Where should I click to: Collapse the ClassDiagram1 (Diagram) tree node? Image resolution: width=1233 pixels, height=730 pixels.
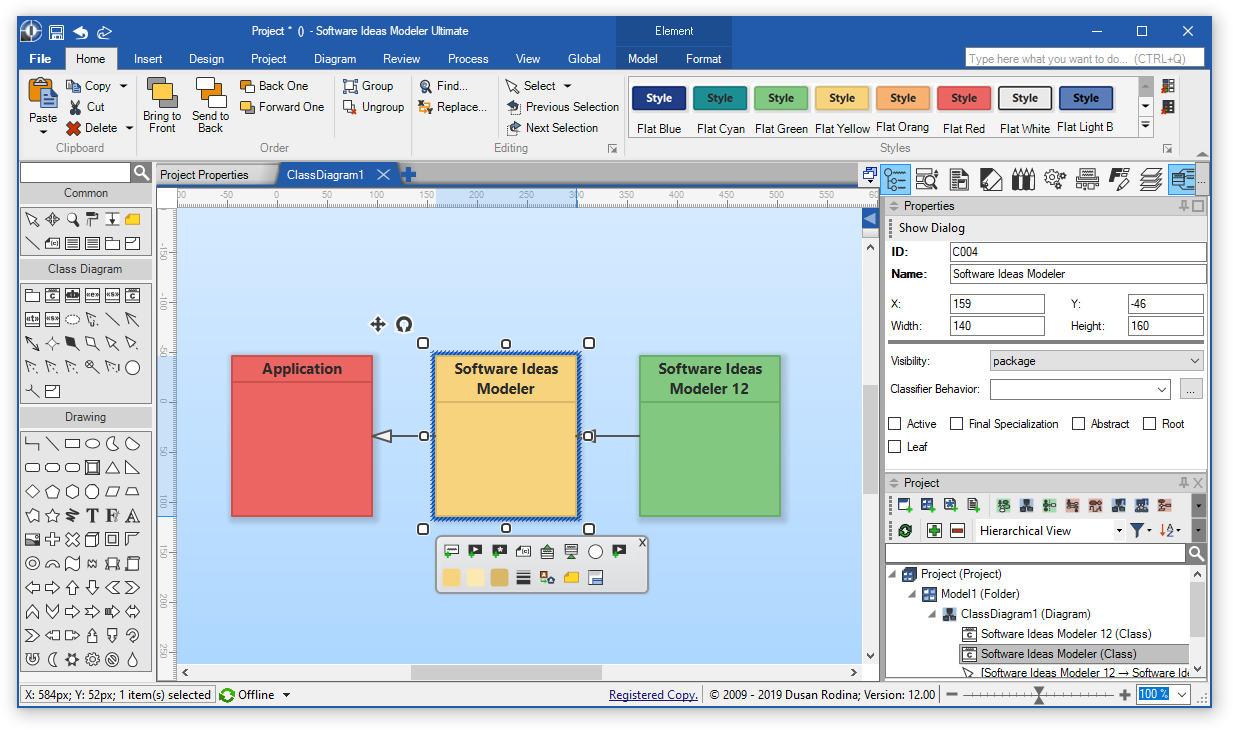pyautogui.click(x=932, y=614)
